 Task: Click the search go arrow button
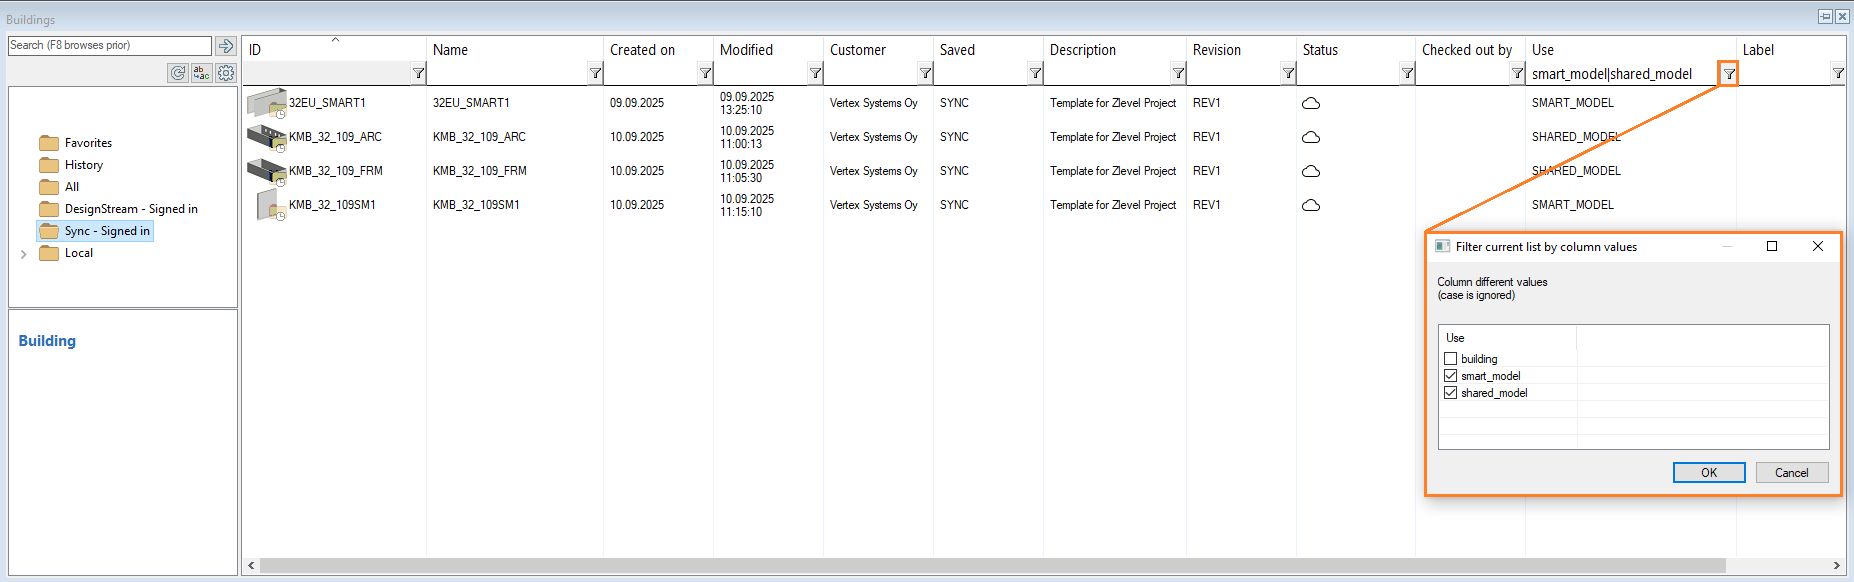(x=226, y=46)
